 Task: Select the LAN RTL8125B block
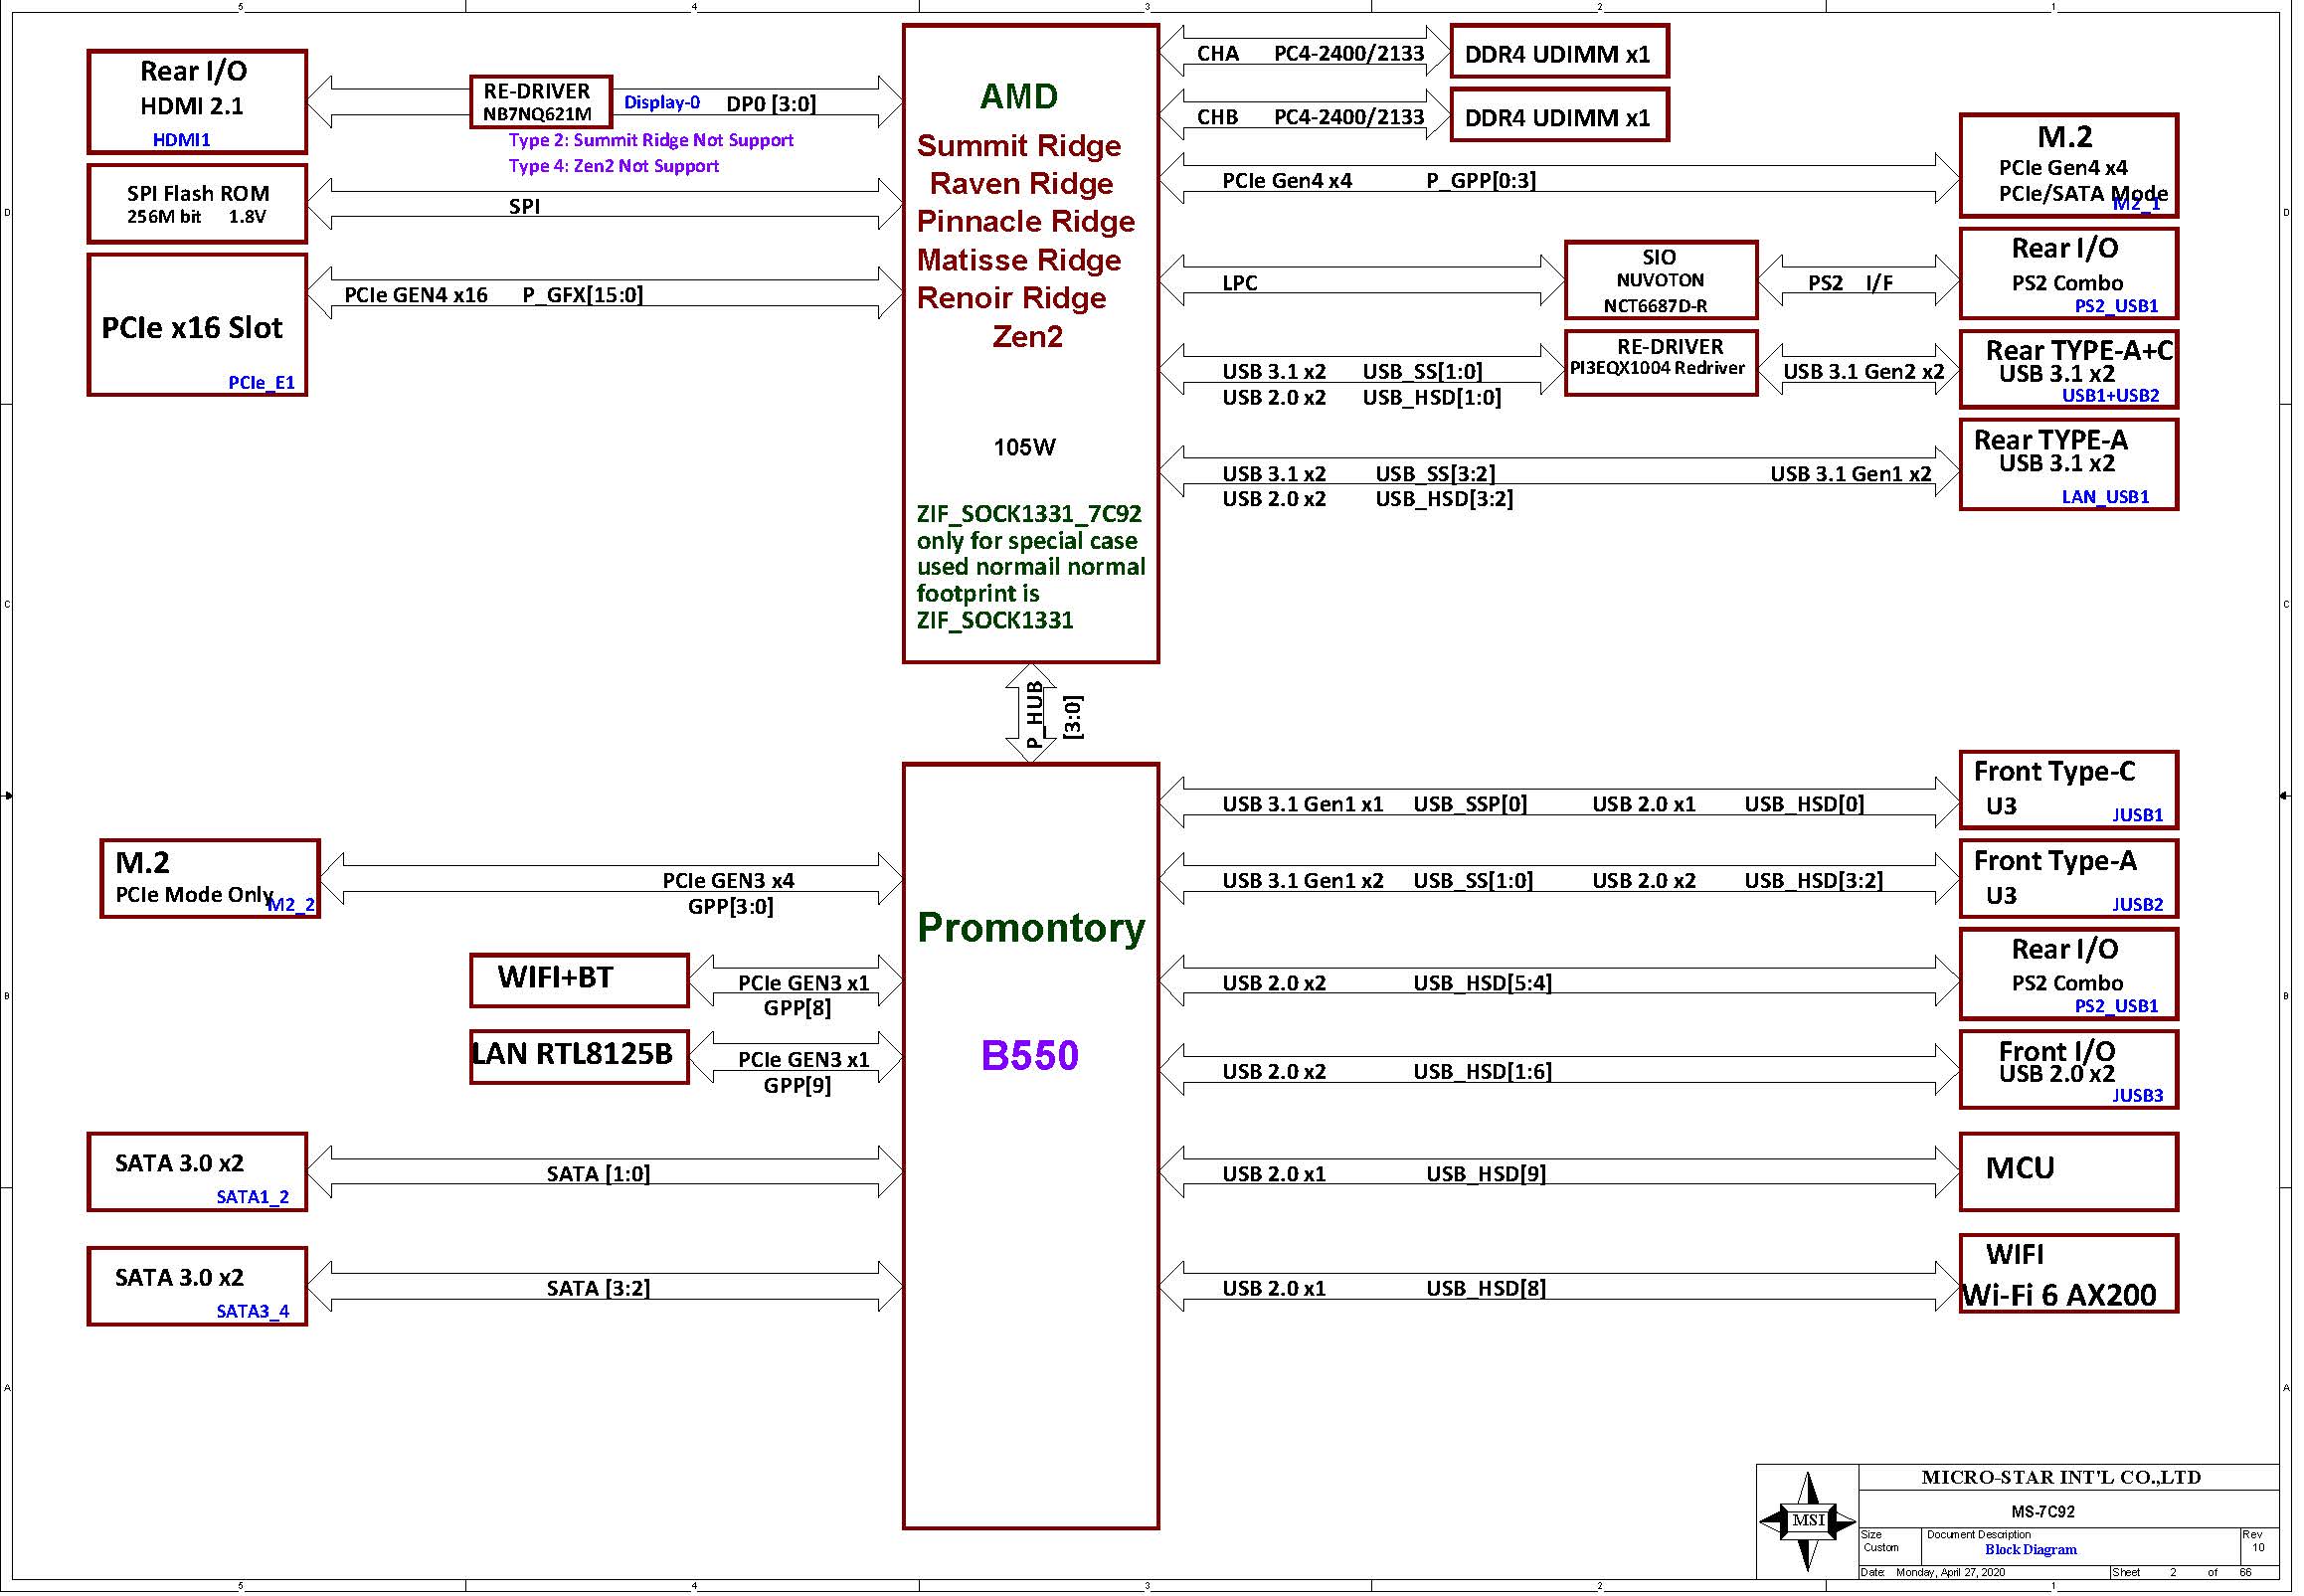(x=579, y=1057)
